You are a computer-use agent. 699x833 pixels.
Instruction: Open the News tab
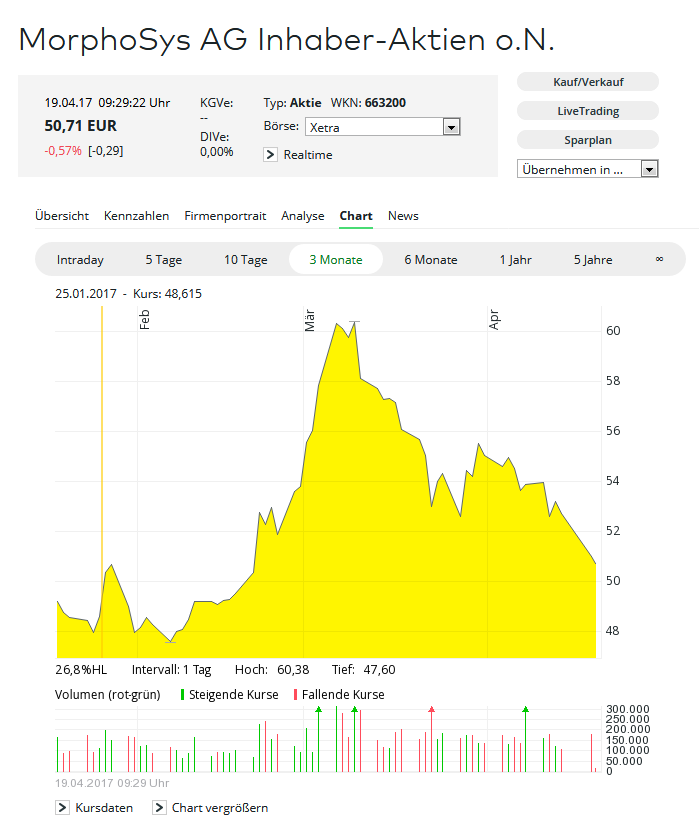pyautogui.click(x=403, y=216)
